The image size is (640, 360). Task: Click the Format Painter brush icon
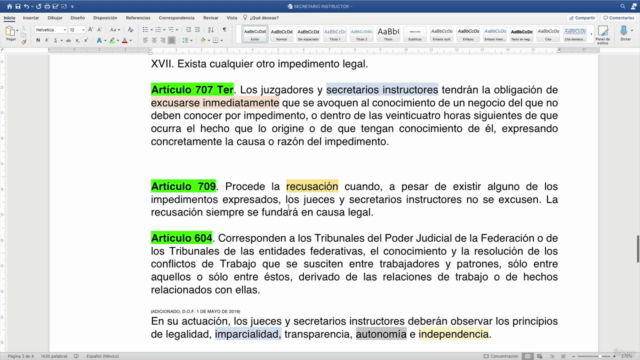tap(24, 42)
